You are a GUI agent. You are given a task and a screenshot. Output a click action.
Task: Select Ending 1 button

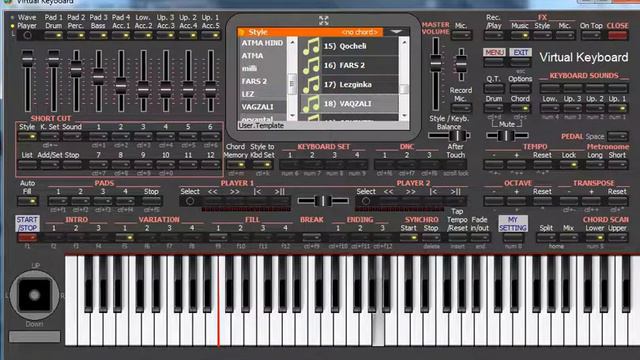coord(338,238)
